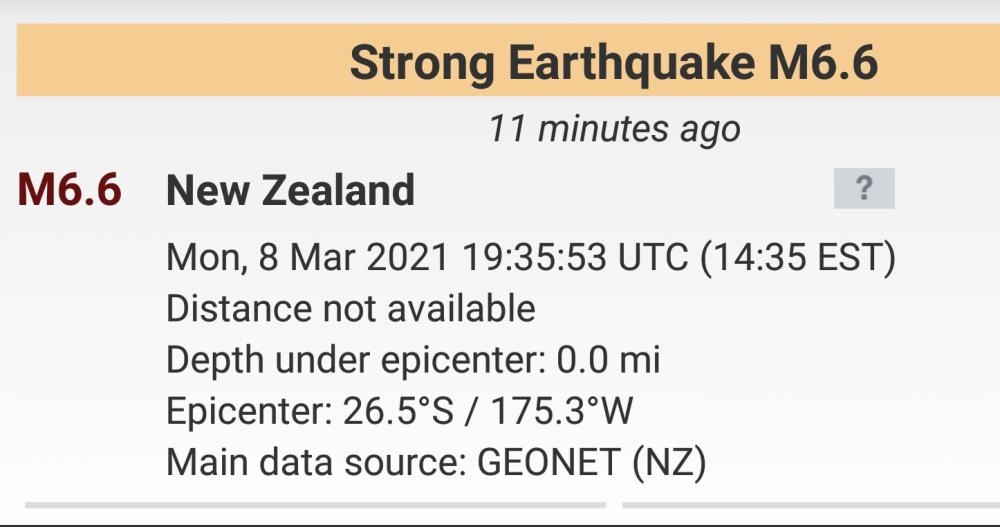Click the words "Strong Earthquake" in the header

pyautogui.click(x=553, y=64)
